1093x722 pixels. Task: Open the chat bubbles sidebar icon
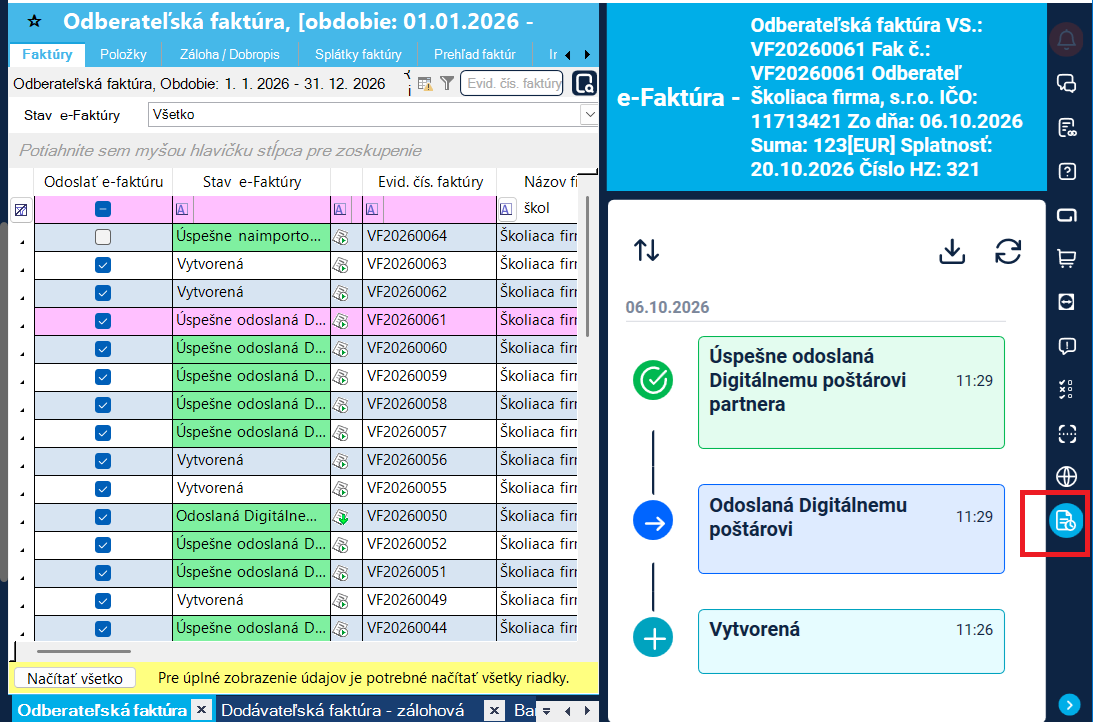click(1067, 84)
